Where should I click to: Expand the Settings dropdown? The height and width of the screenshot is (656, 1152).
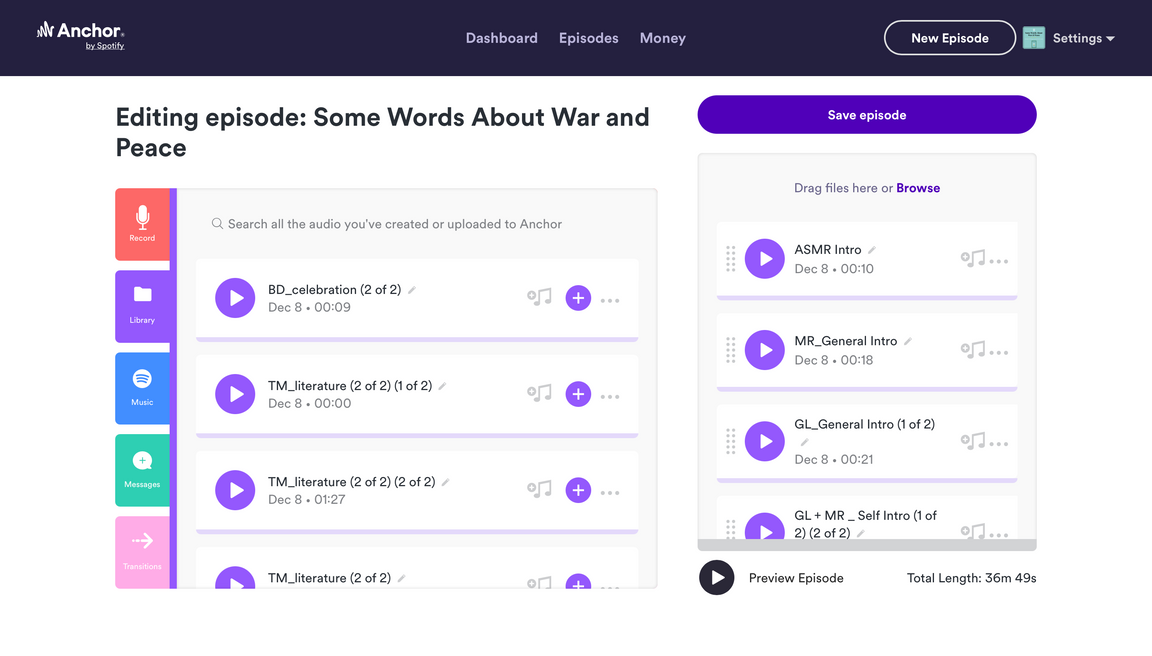(1084, 38)
